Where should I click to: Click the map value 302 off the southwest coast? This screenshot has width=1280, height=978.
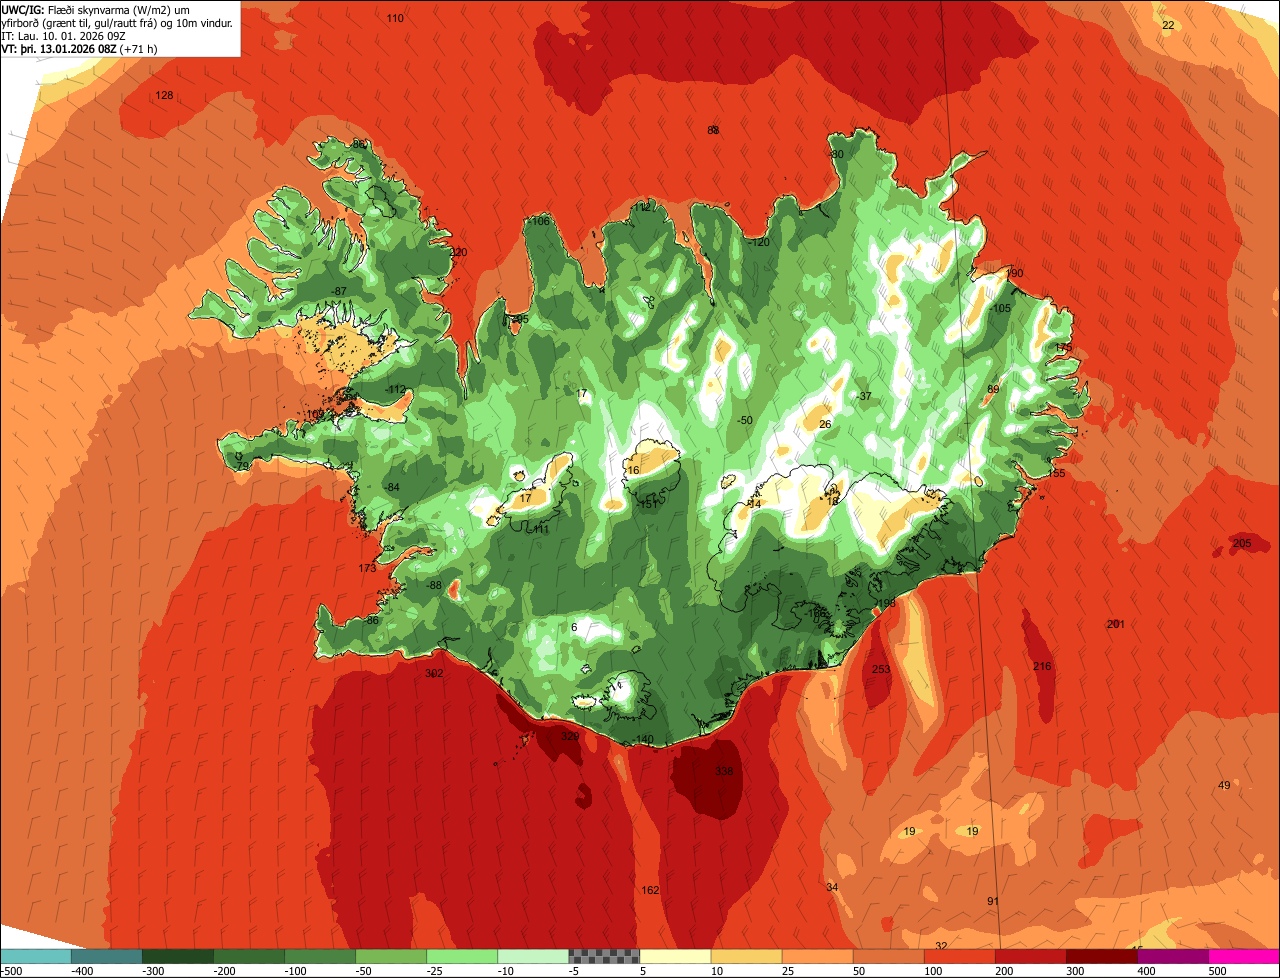pyautogui.click(x=434, y=673)
